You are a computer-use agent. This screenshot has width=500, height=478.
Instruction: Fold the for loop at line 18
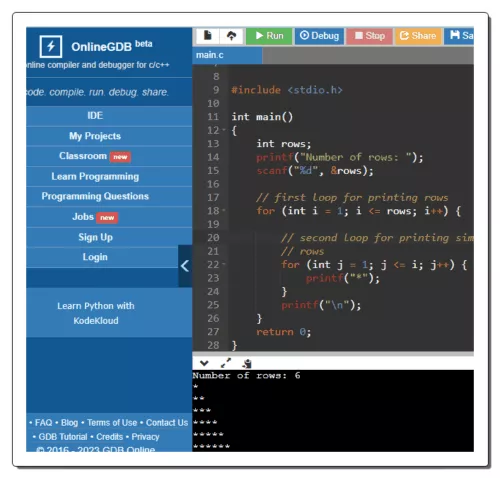point(224,210)
